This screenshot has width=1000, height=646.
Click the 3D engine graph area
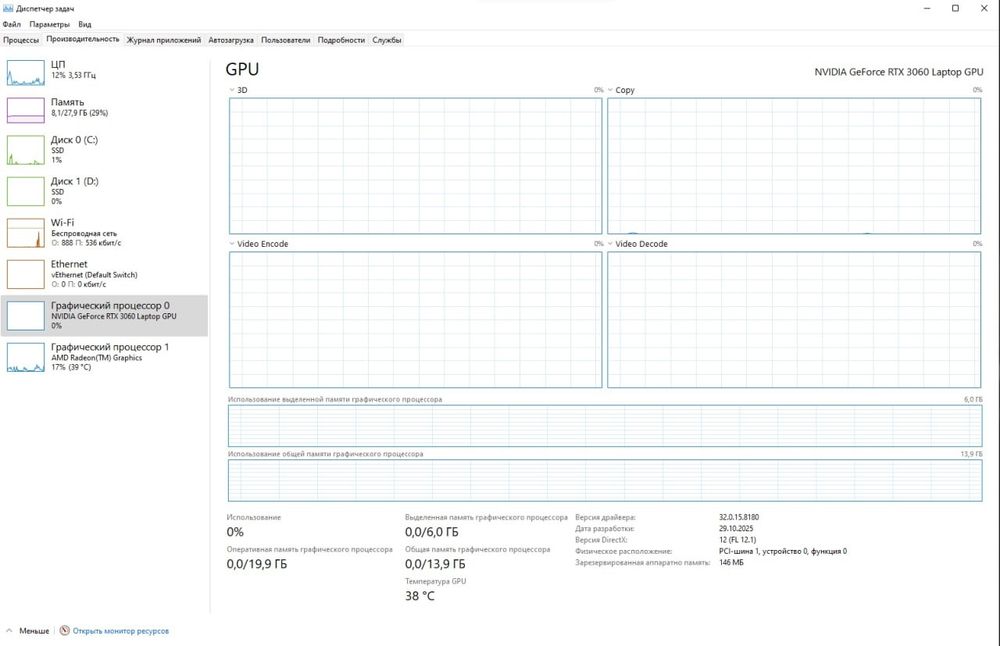click(x=415, y=166)
